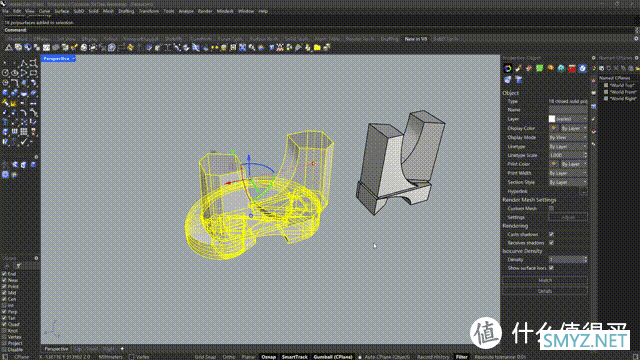Click the Hyperlink browse button
This screenshot has width=640, height=360.
click(x=584, y=191)
